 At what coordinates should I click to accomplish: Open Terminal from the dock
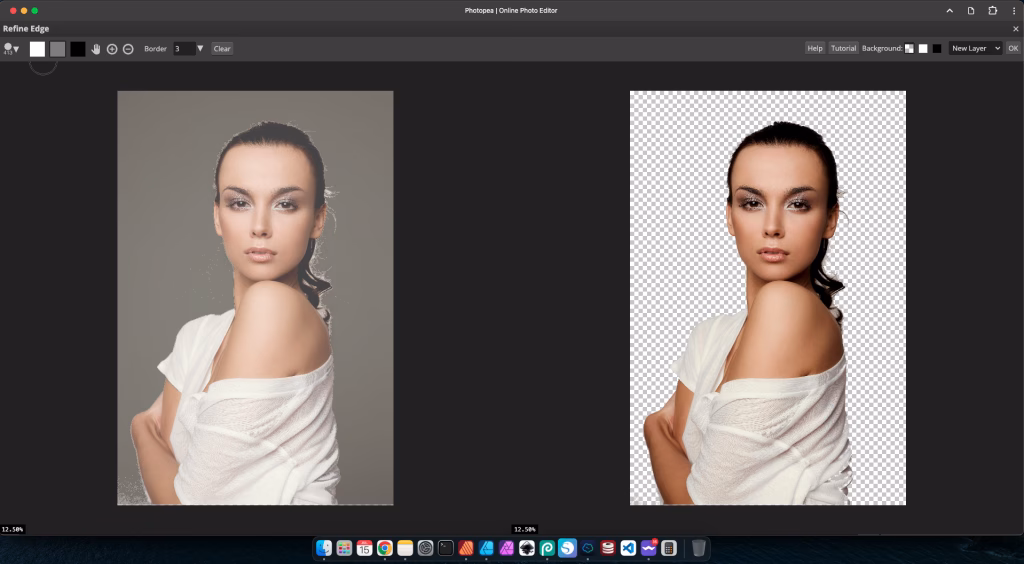tap(445, 548)
